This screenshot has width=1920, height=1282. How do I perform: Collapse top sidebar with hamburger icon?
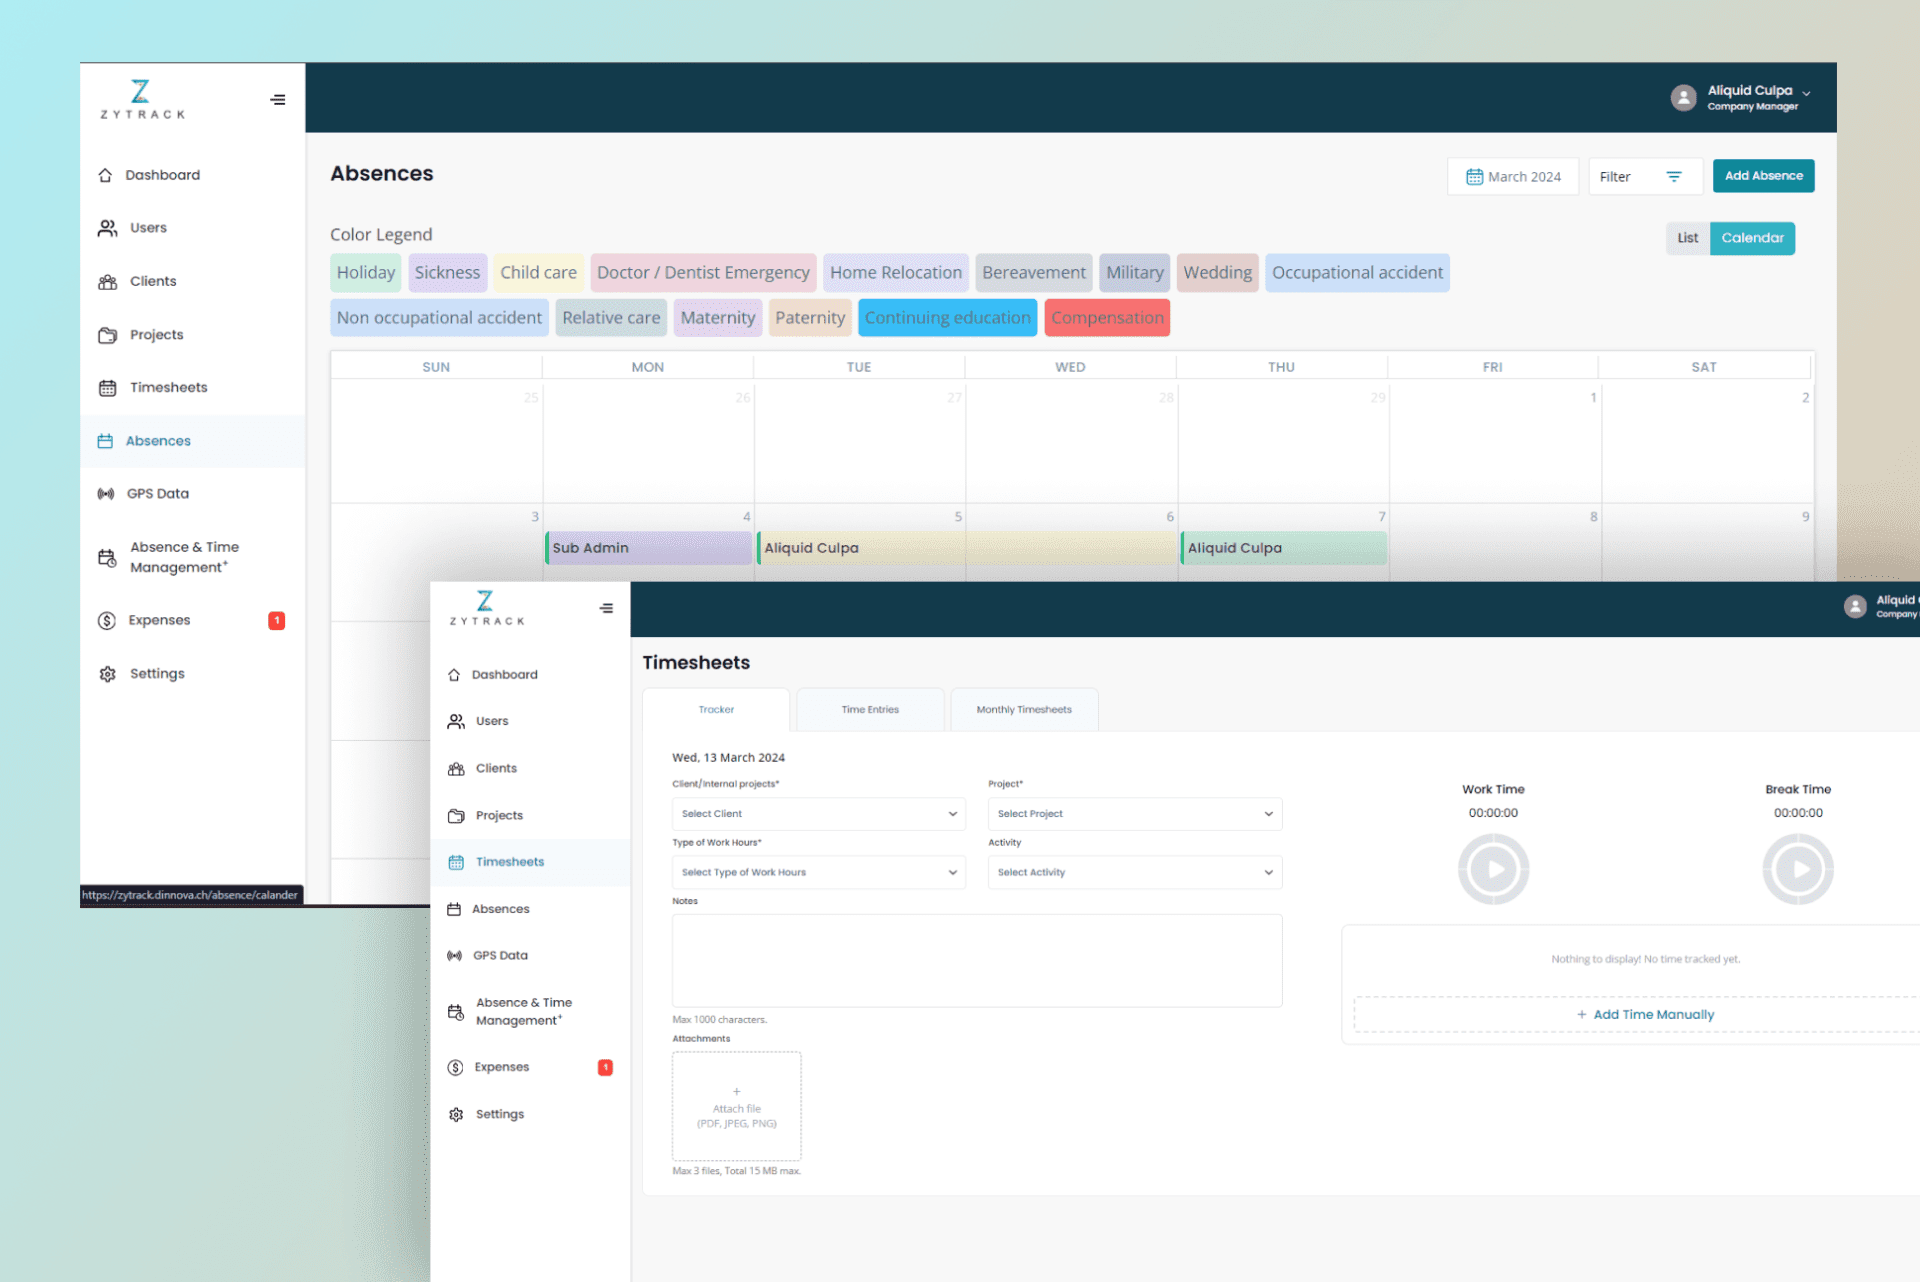coord(278,100)
